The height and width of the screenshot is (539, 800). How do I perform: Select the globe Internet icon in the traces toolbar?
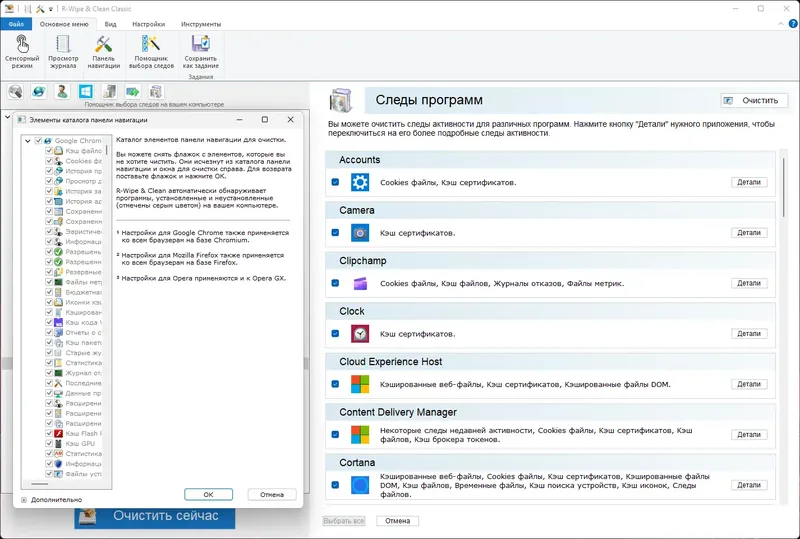click(39, 92)
